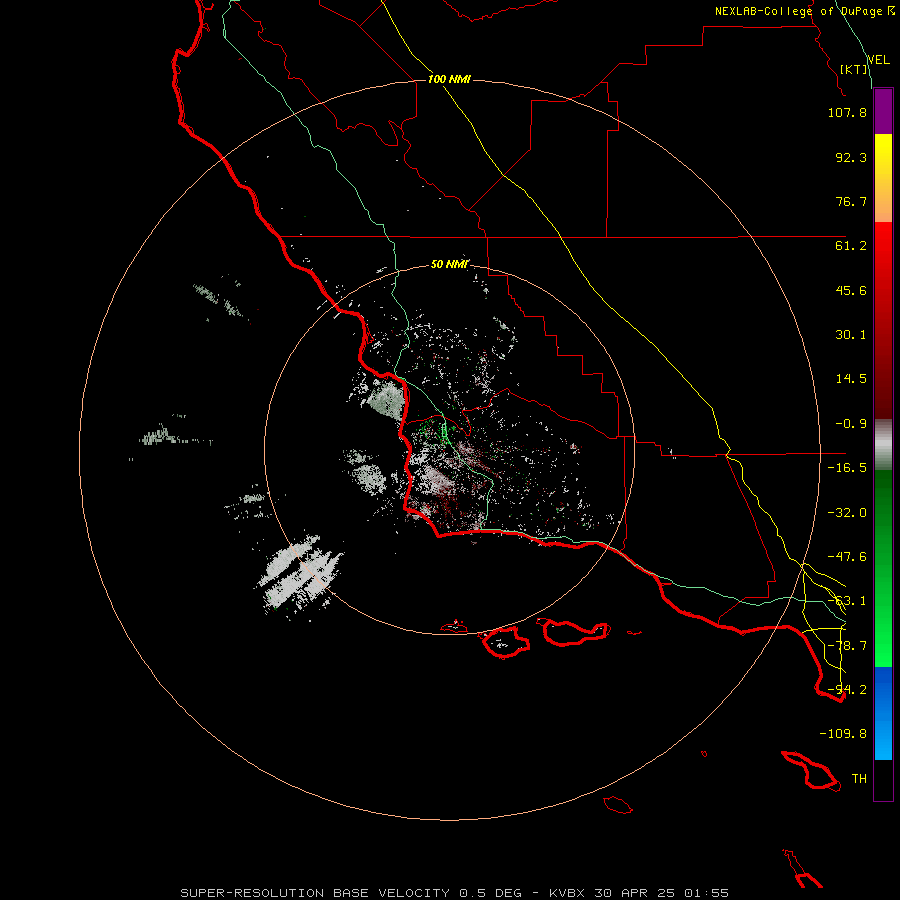Image resolution: width=900 pixels, height=900 pixels.
Task: Select the -78.7 velocity scale value
Action: pyautogui.click(x=847, y=646)
